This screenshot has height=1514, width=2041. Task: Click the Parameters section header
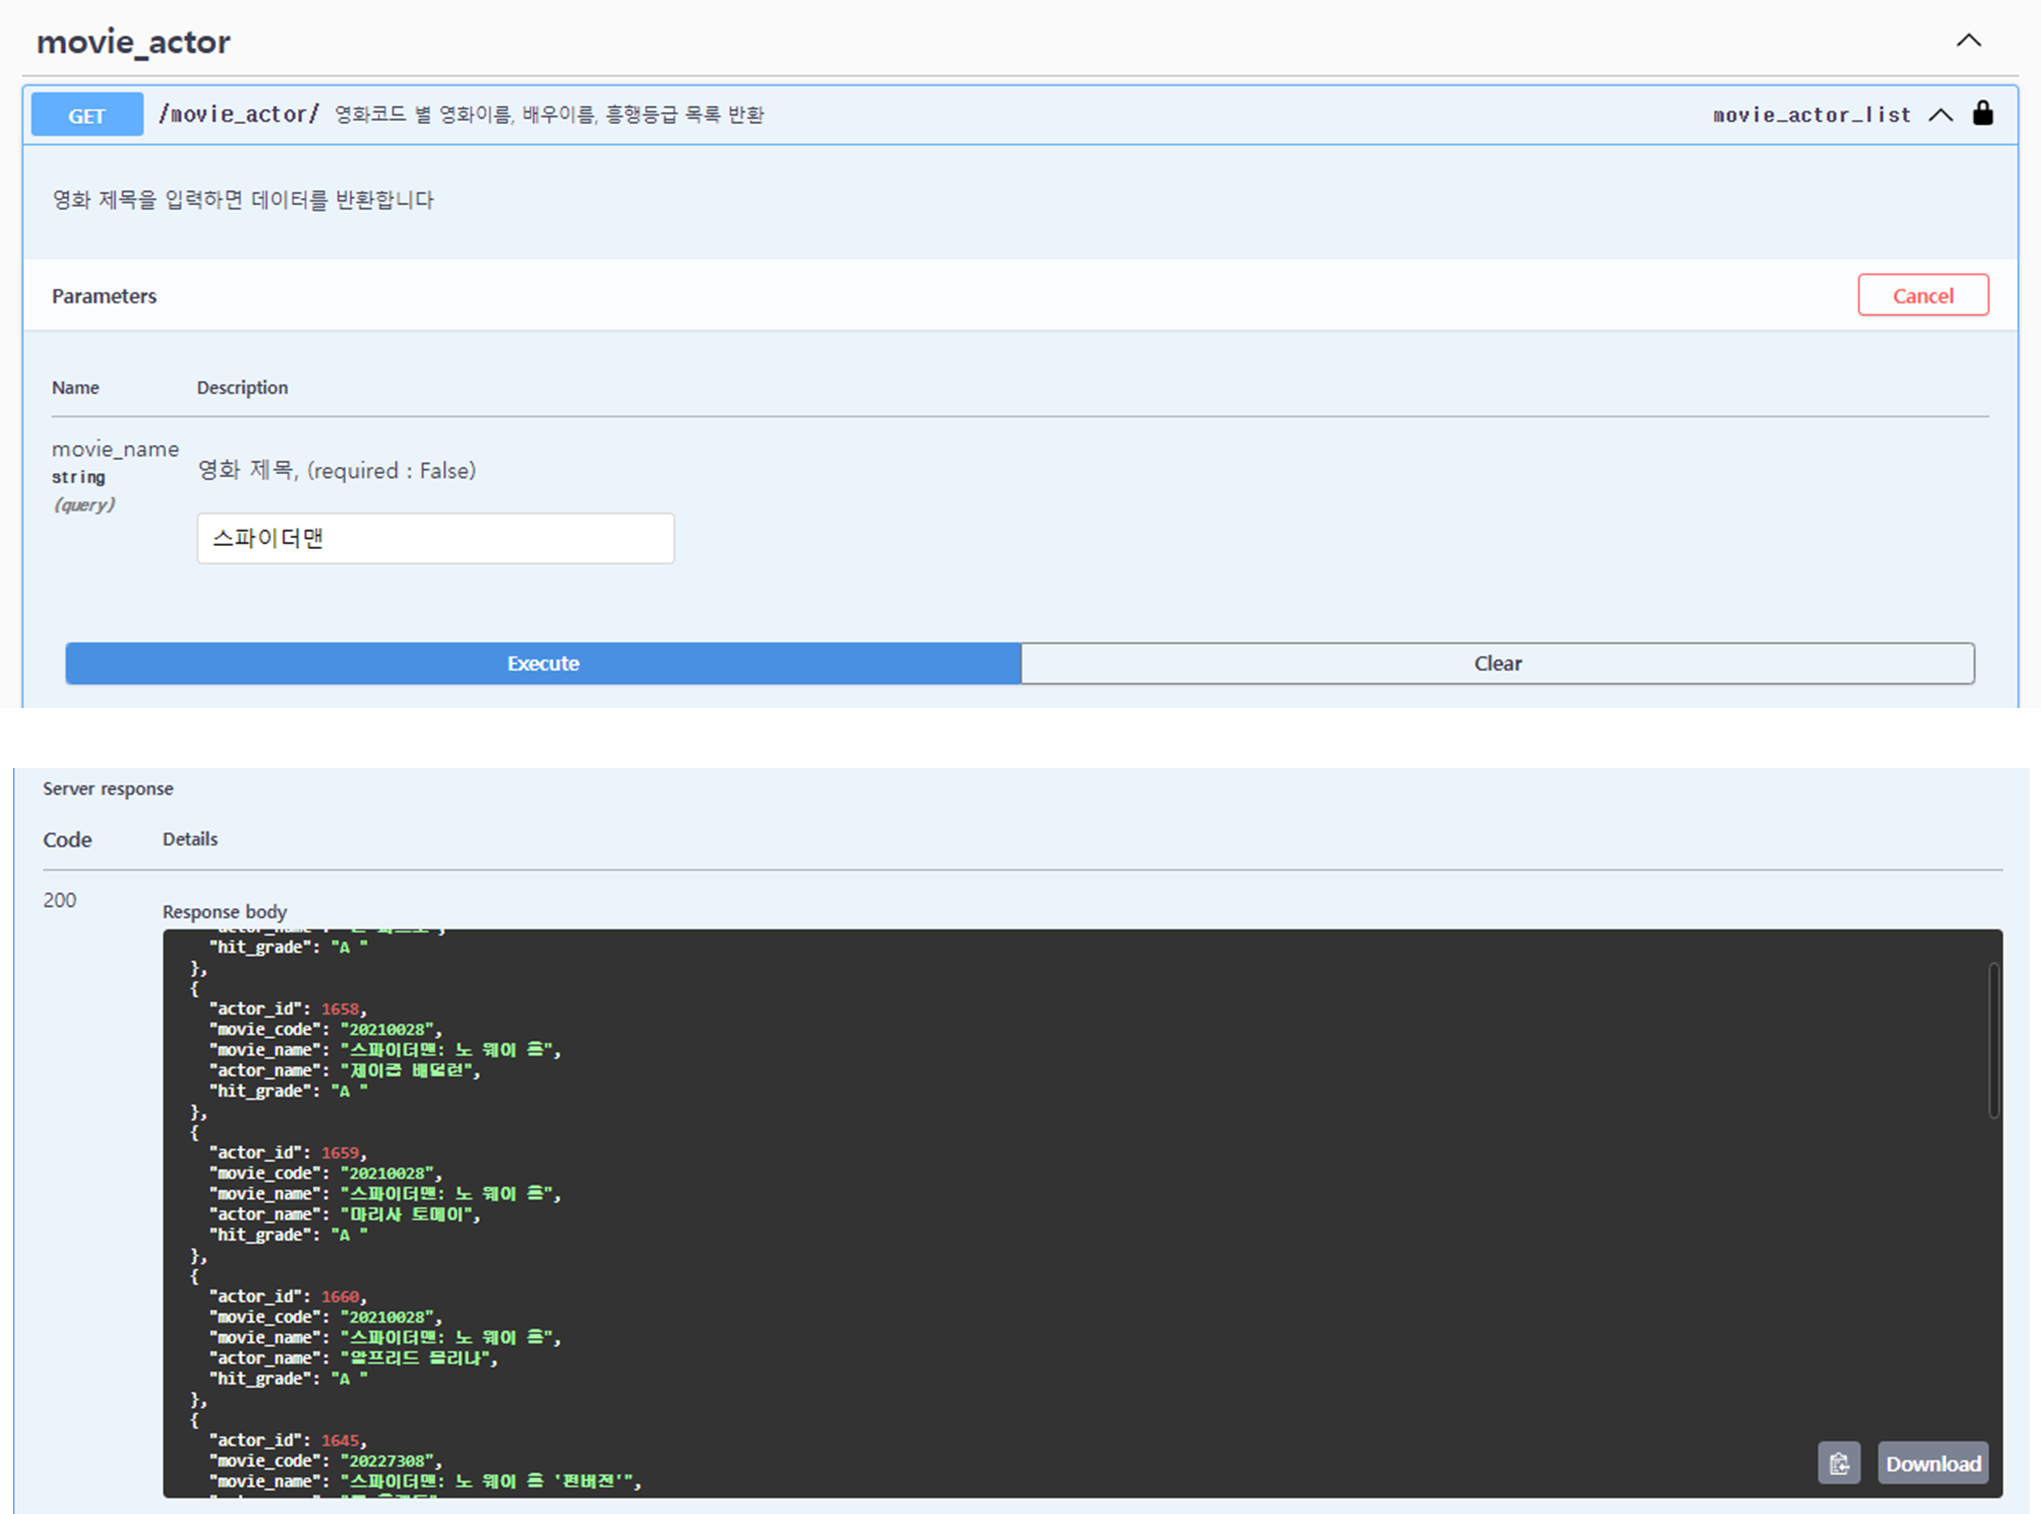tap(104, 296)
